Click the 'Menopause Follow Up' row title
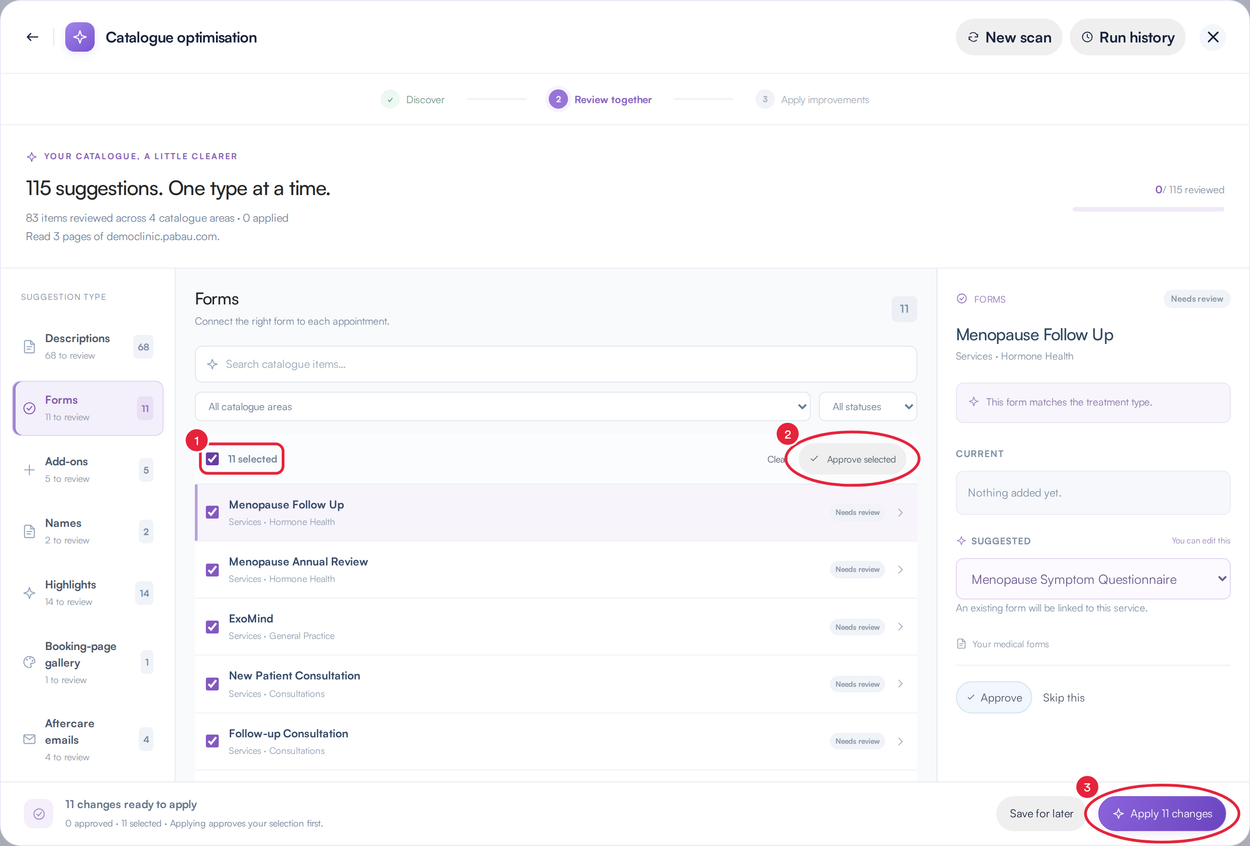Screen dimensions: 1250x846 (x=286, y=505)
